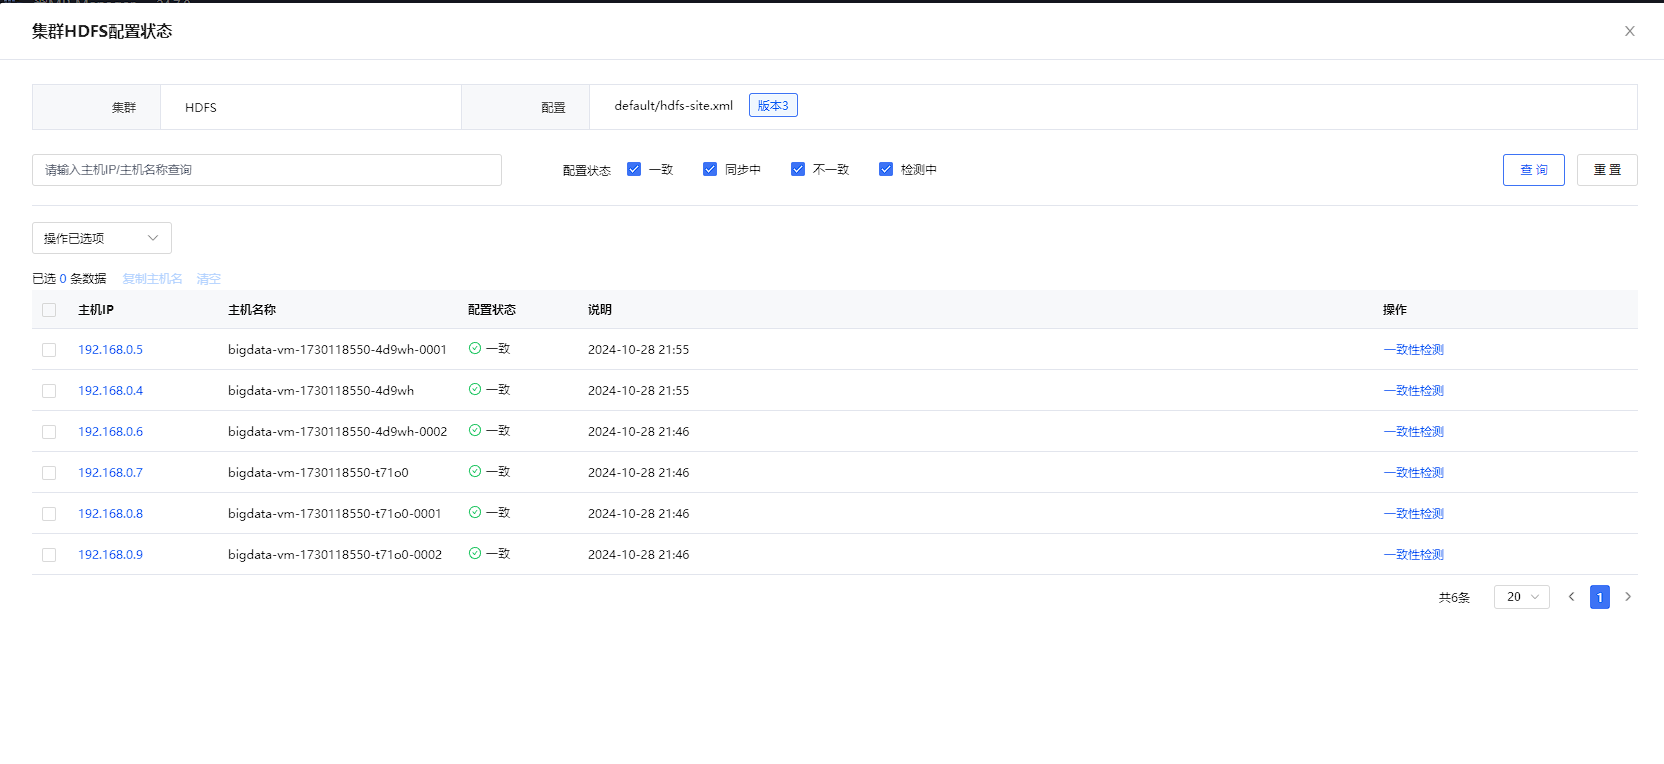Click 复制主机名 link
The image size is (1664, 764).
(152, 279)
